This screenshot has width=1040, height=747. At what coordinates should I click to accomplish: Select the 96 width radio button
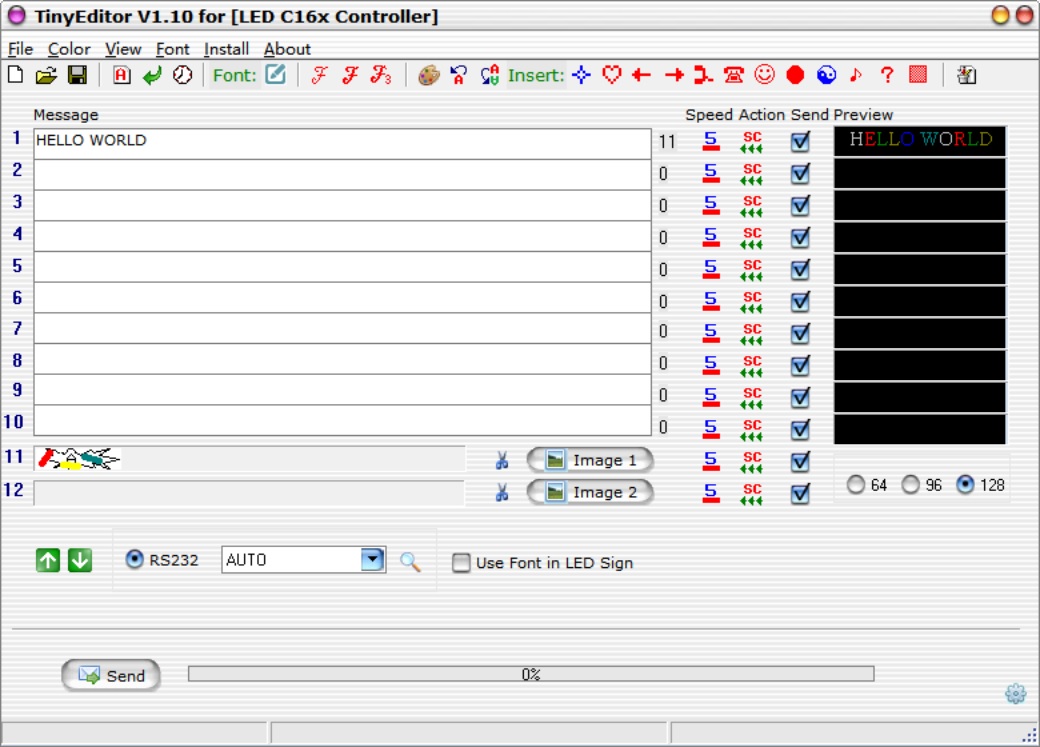click(x=911, y=485)
